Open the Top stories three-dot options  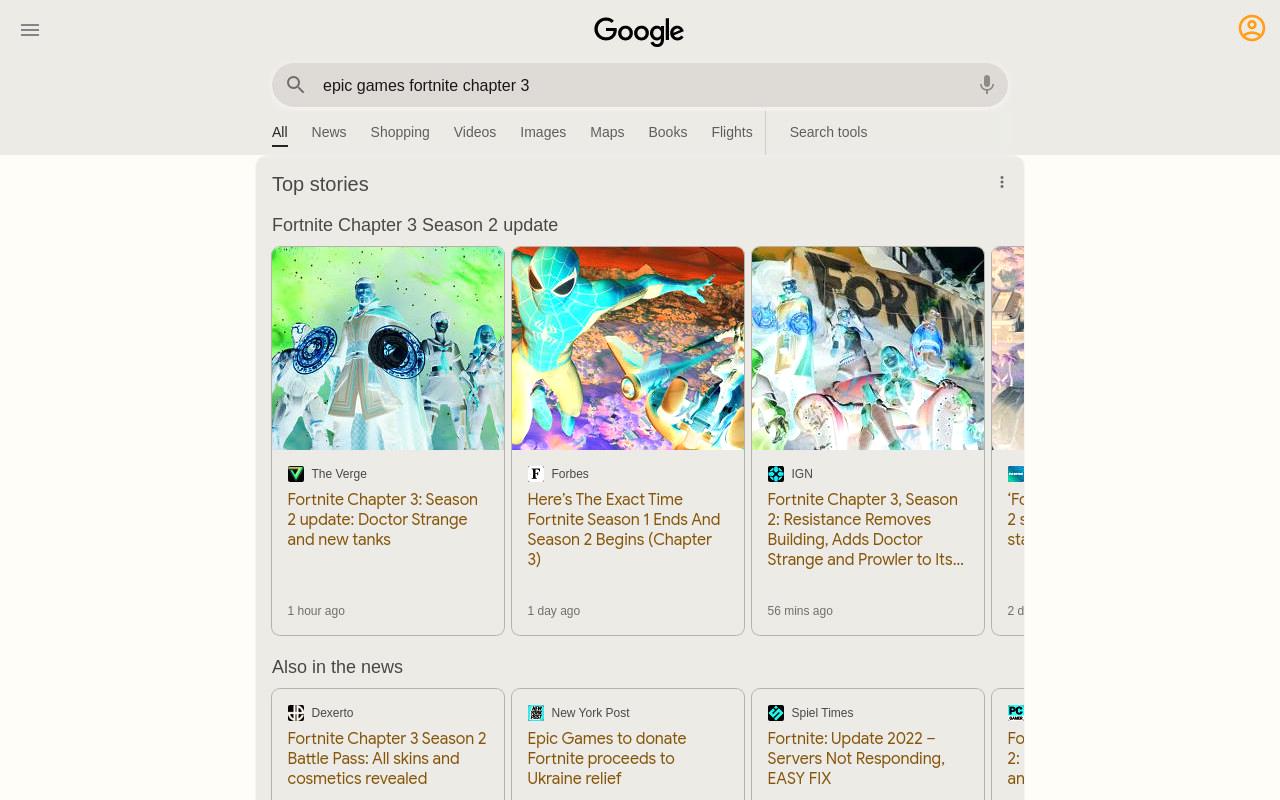(1002, 182)
